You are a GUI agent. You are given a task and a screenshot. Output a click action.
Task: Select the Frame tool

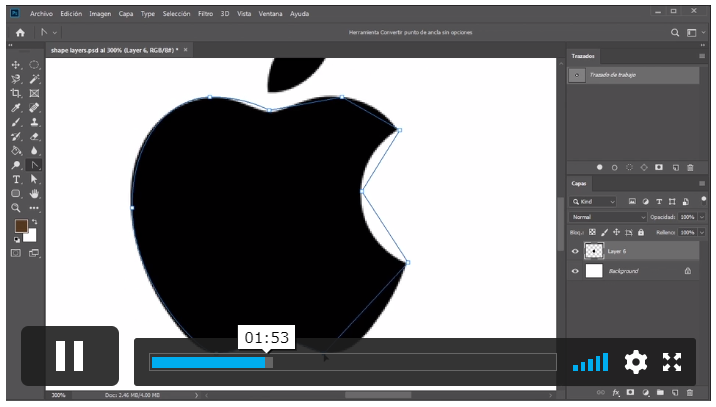coord(34,93)
